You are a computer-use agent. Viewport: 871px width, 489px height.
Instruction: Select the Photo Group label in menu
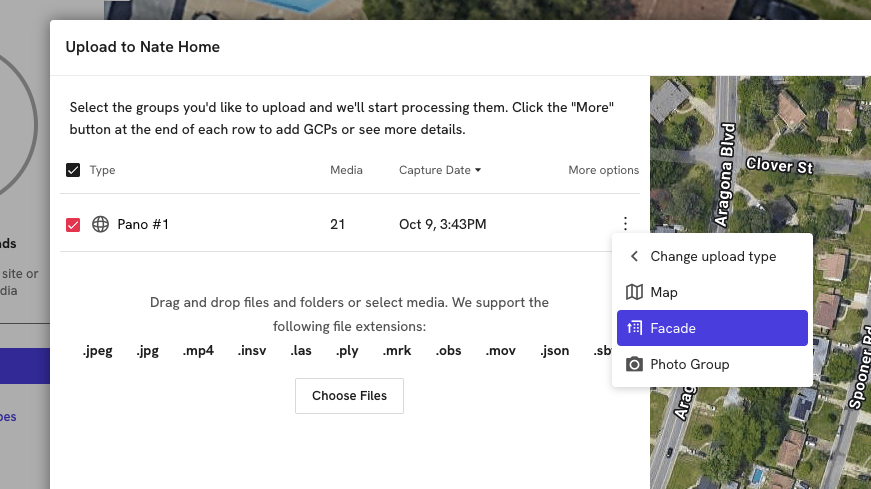coord(689,365)
